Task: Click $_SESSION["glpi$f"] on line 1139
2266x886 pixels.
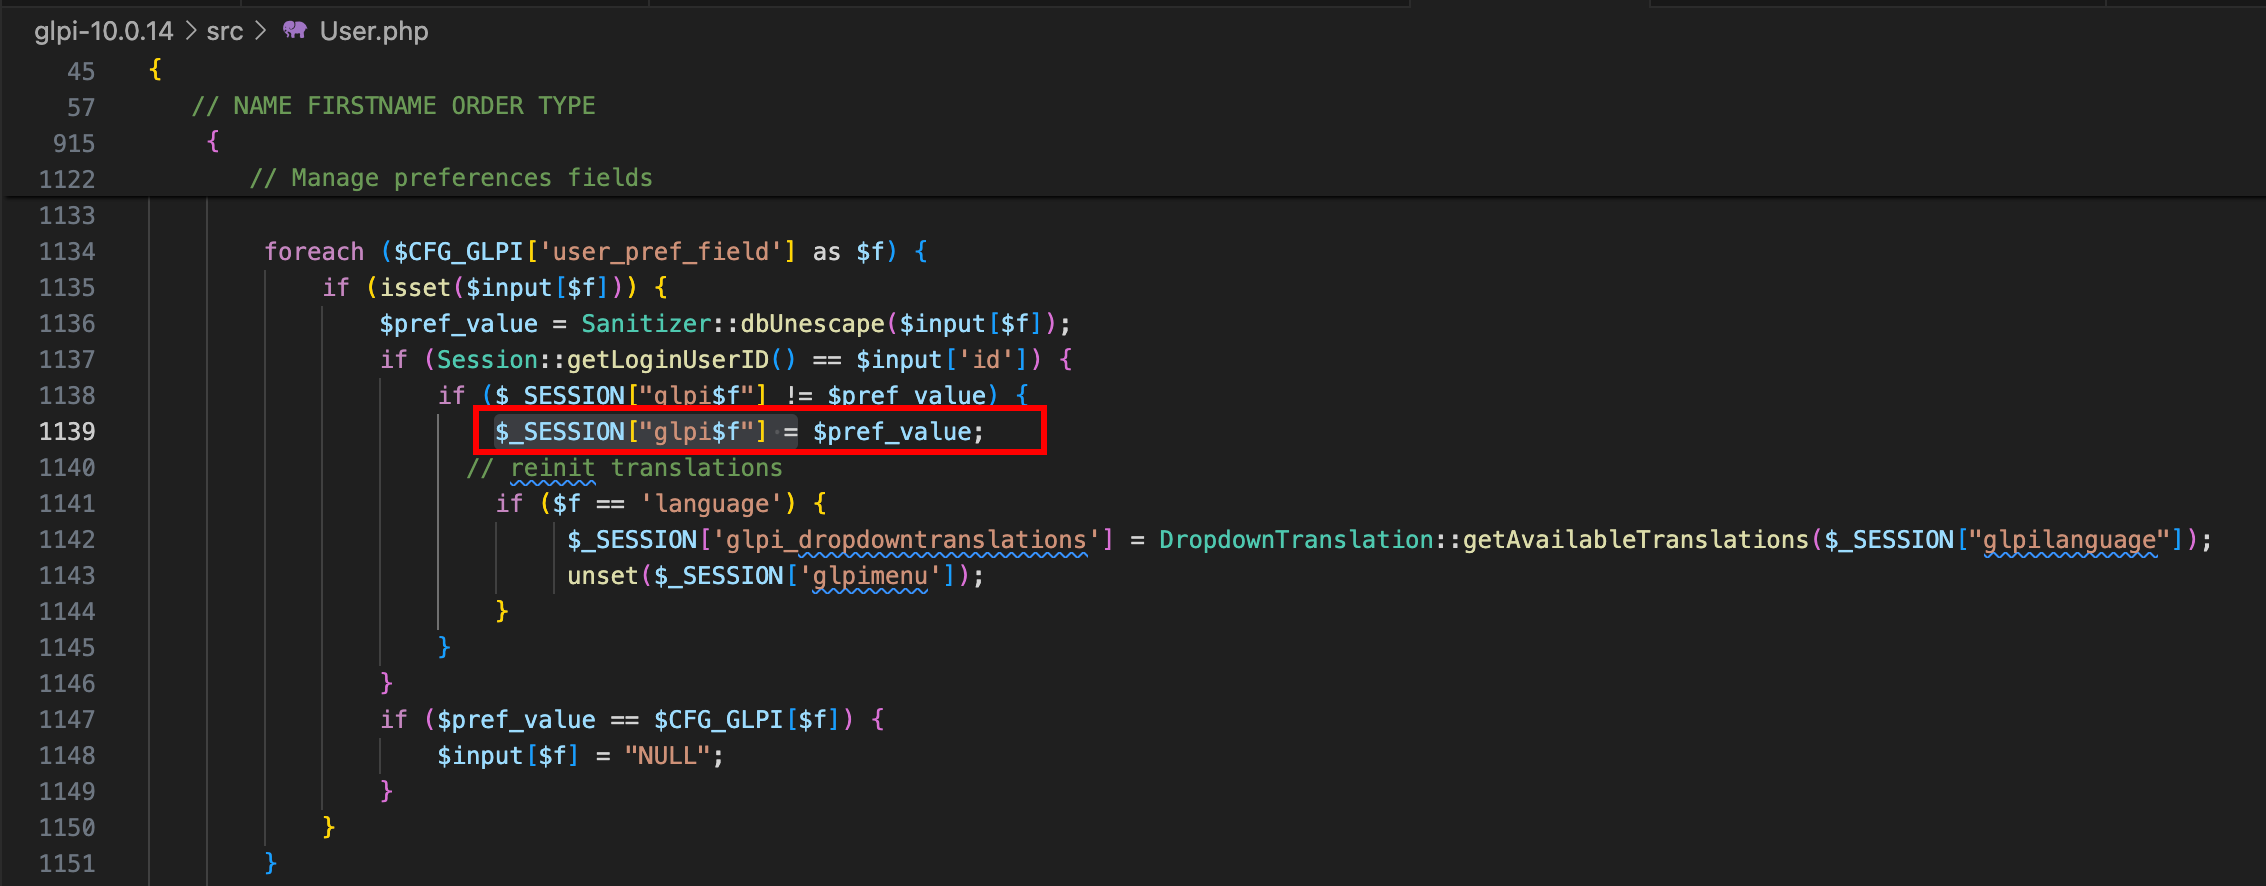Action: tap(631, 431)
